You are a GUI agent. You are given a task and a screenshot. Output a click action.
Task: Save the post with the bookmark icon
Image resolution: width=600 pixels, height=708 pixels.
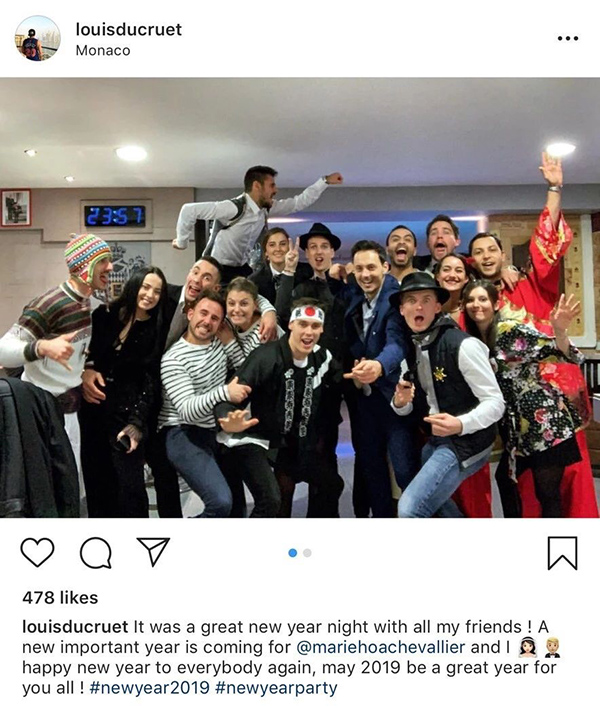[x=562, y=553]
